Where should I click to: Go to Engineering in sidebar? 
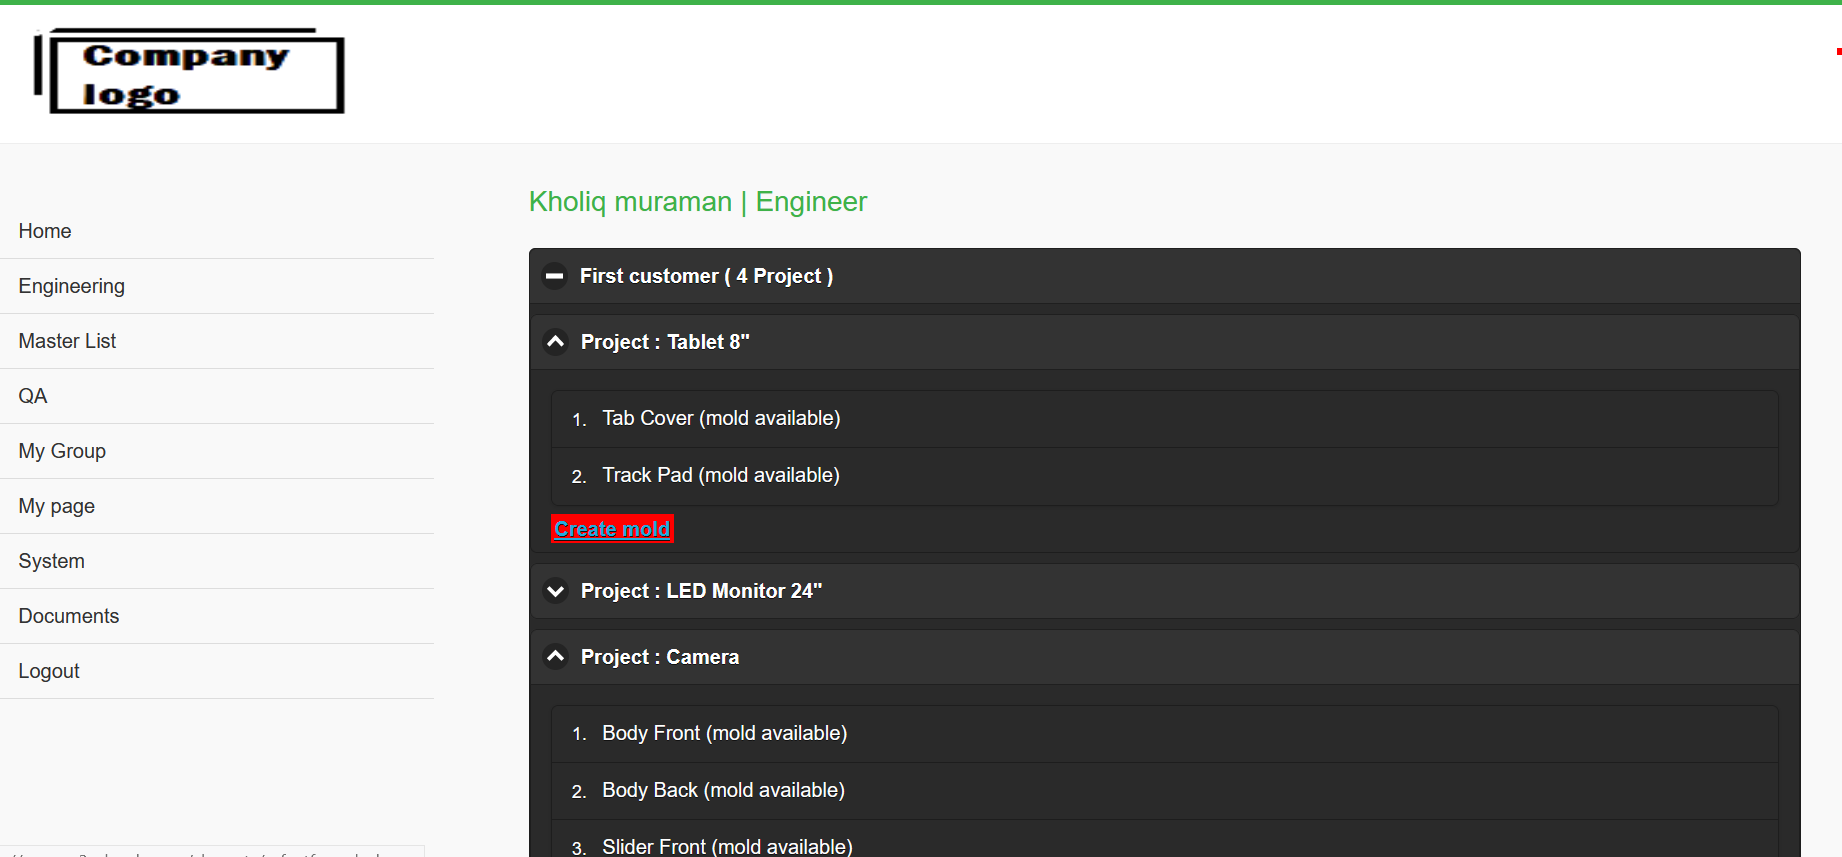point(71,286)
